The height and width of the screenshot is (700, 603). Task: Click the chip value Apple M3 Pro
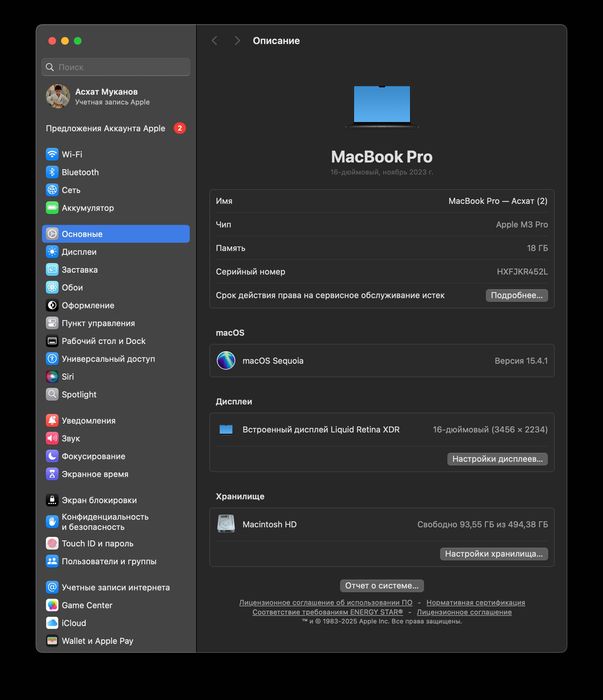pyautogui.click(x=522, y=225)
